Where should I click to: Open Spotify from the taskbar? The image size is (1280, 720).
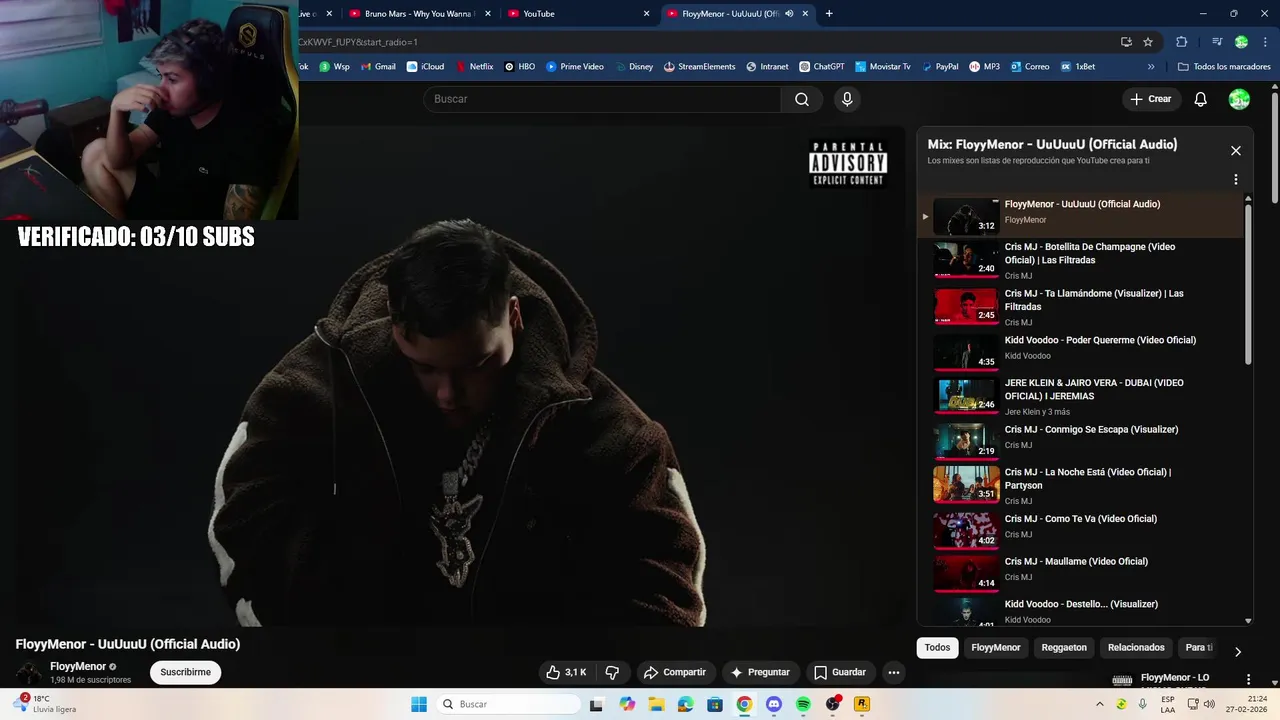click(803, 704)
